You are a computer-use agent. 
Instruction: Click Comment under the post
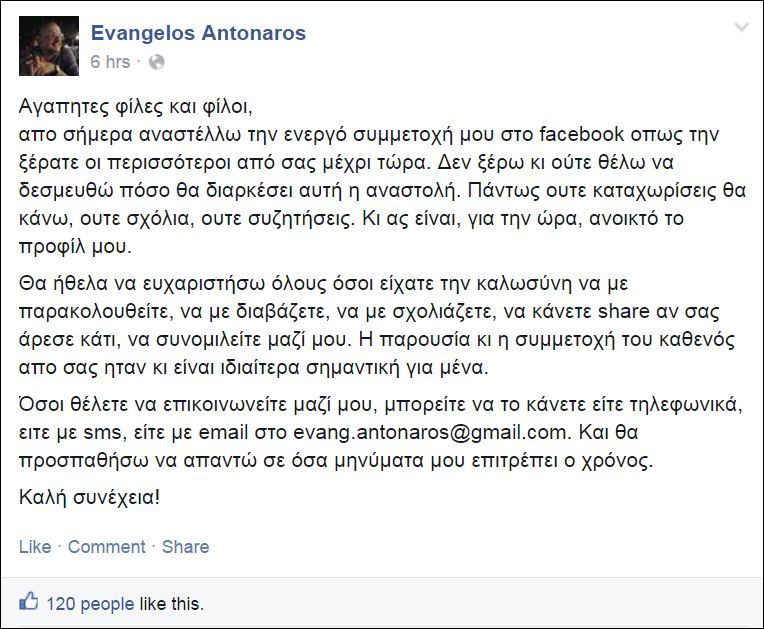[x=107, y=547]
